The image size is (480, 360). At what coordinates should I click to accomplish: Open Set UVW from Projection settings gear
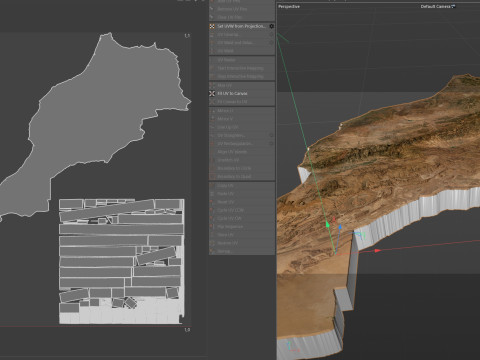coord(271,26)
